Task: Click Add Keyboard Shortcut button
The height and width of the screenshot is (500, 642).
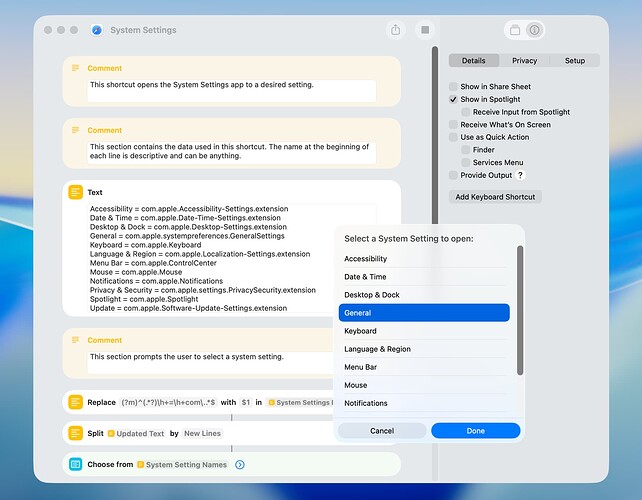Action: click(495, 197)
